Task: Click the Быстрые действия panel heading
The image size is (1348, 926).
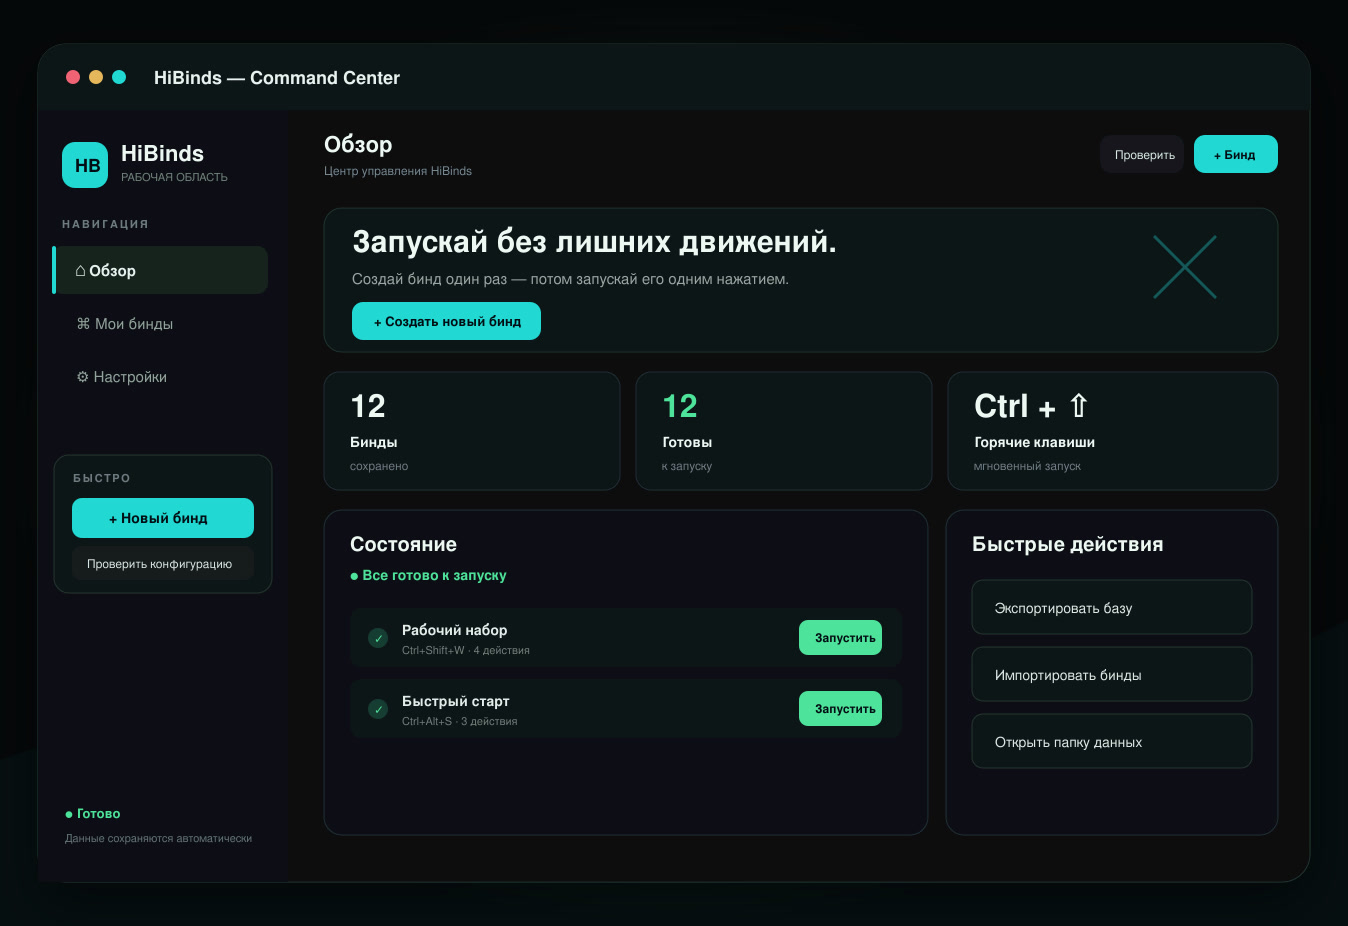Action: (x=1068, y=544)
